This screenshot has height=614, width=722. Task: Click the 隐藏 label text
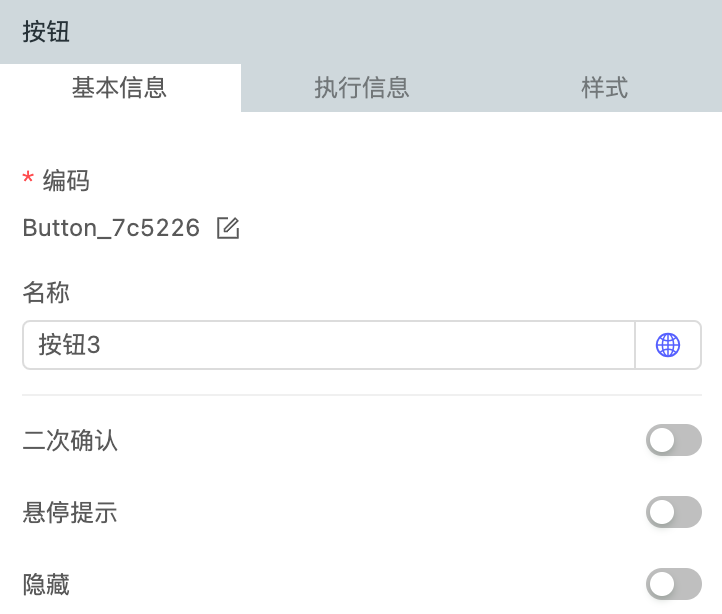click(x=46, y=585)
